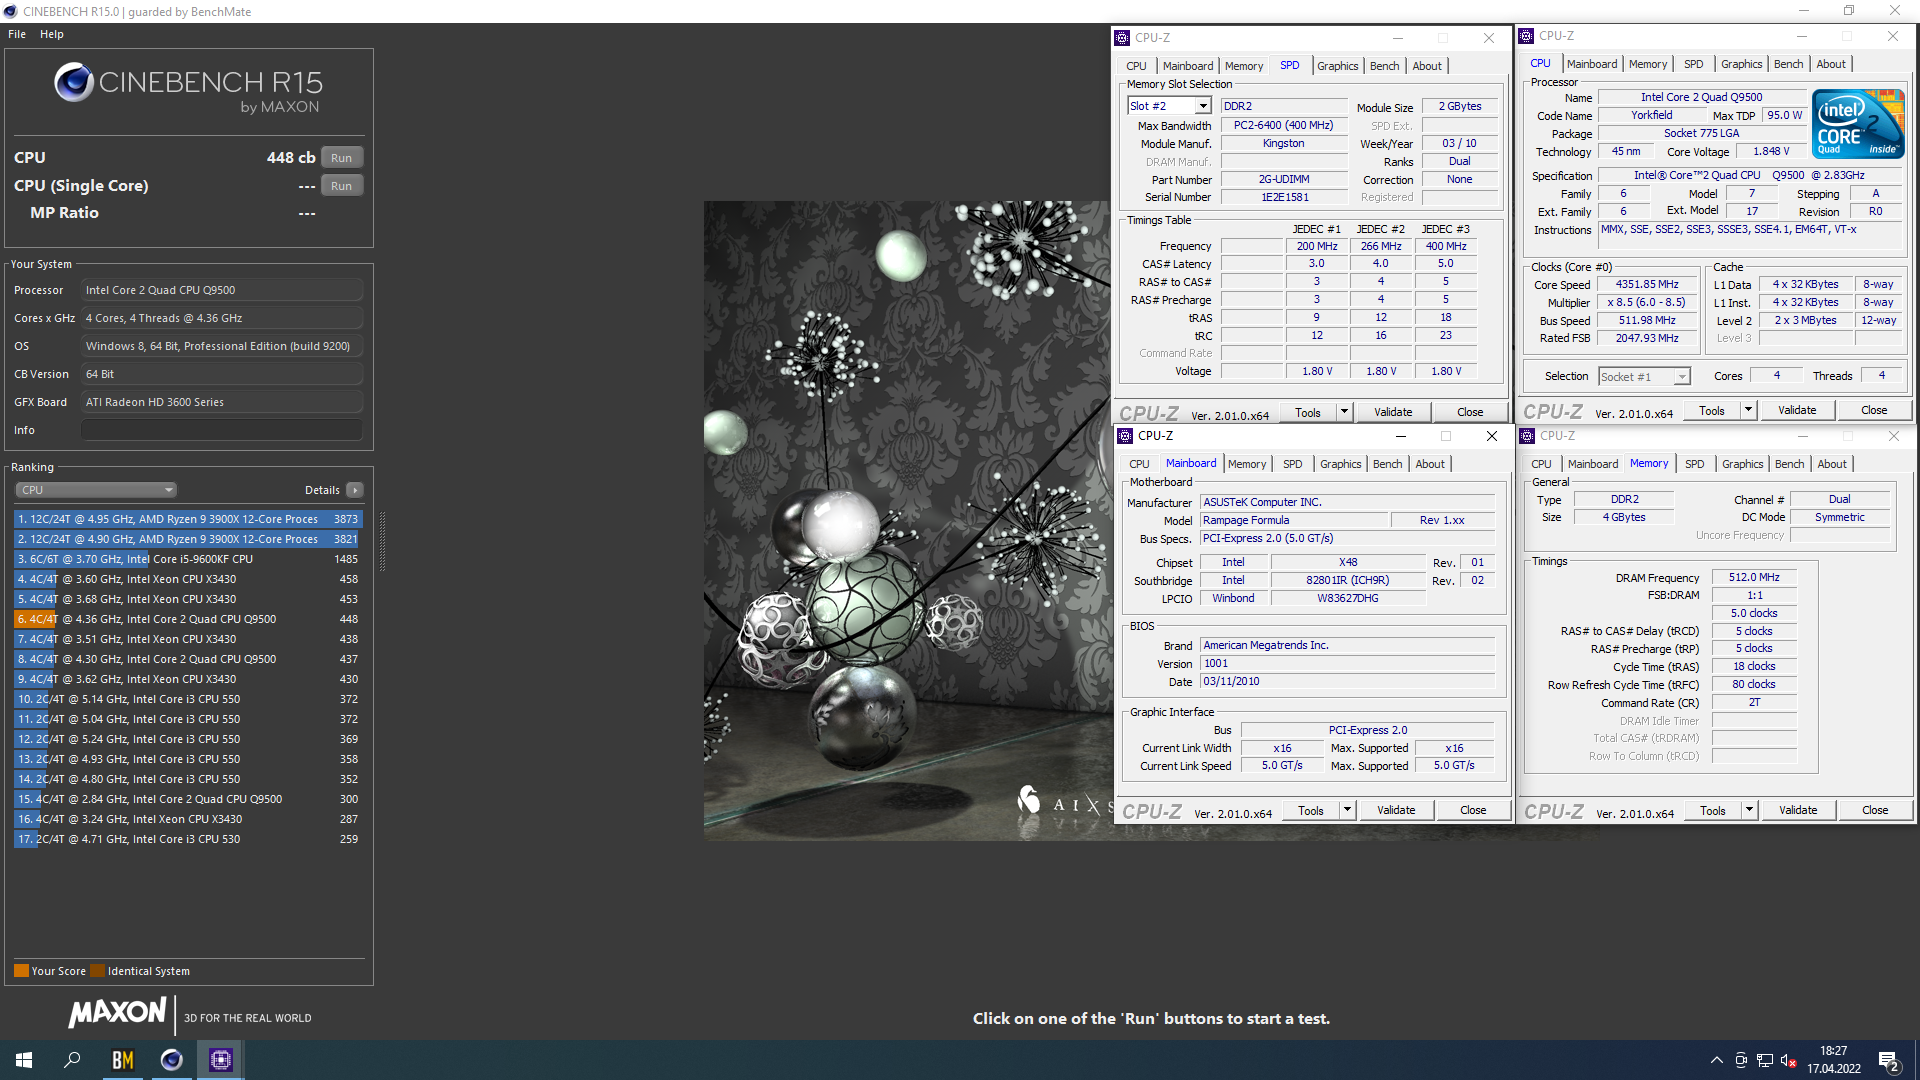Open the network tray icon

coord(1765,1060)
